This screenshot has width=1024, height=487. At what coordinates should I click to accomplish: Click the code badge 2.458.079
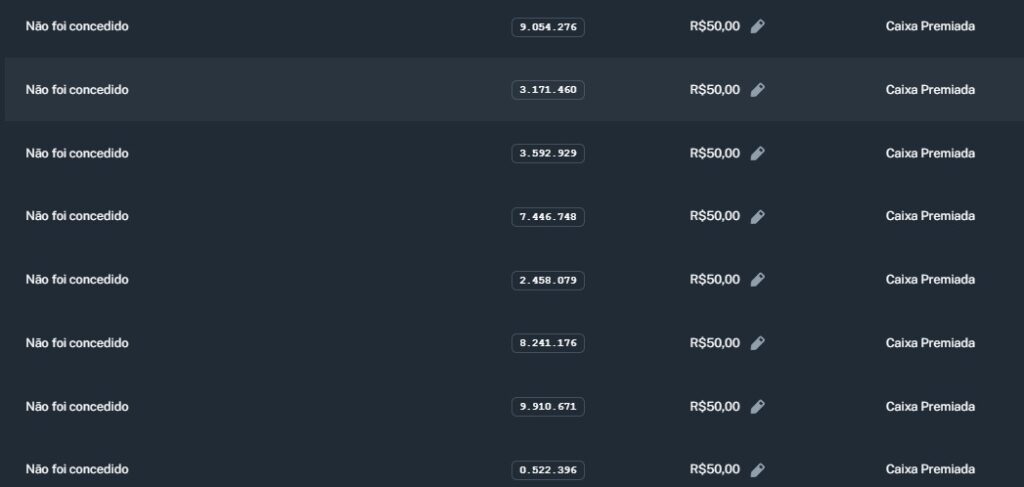(x=548, y=280)
